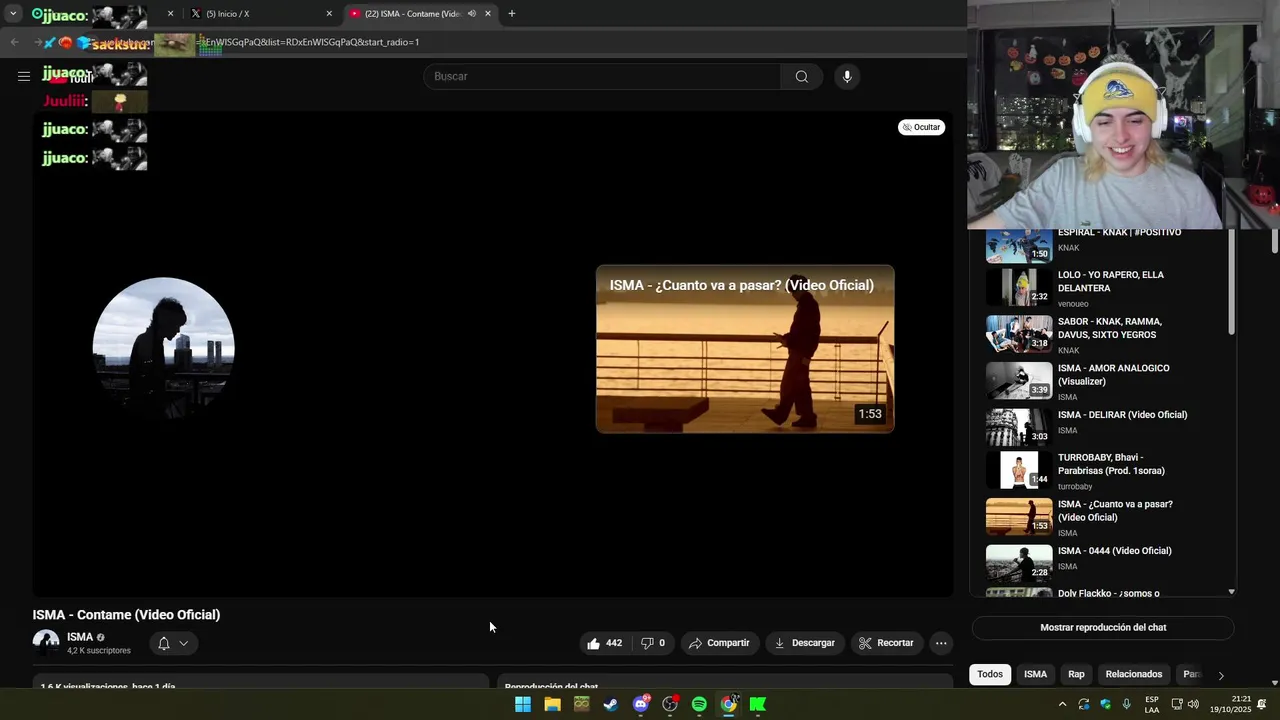The height and width of the screenshot is (720, 1280).
Task: Open playlist ¿Cuanto va a pasar? thumbnail
Action: click(1019, 517)
